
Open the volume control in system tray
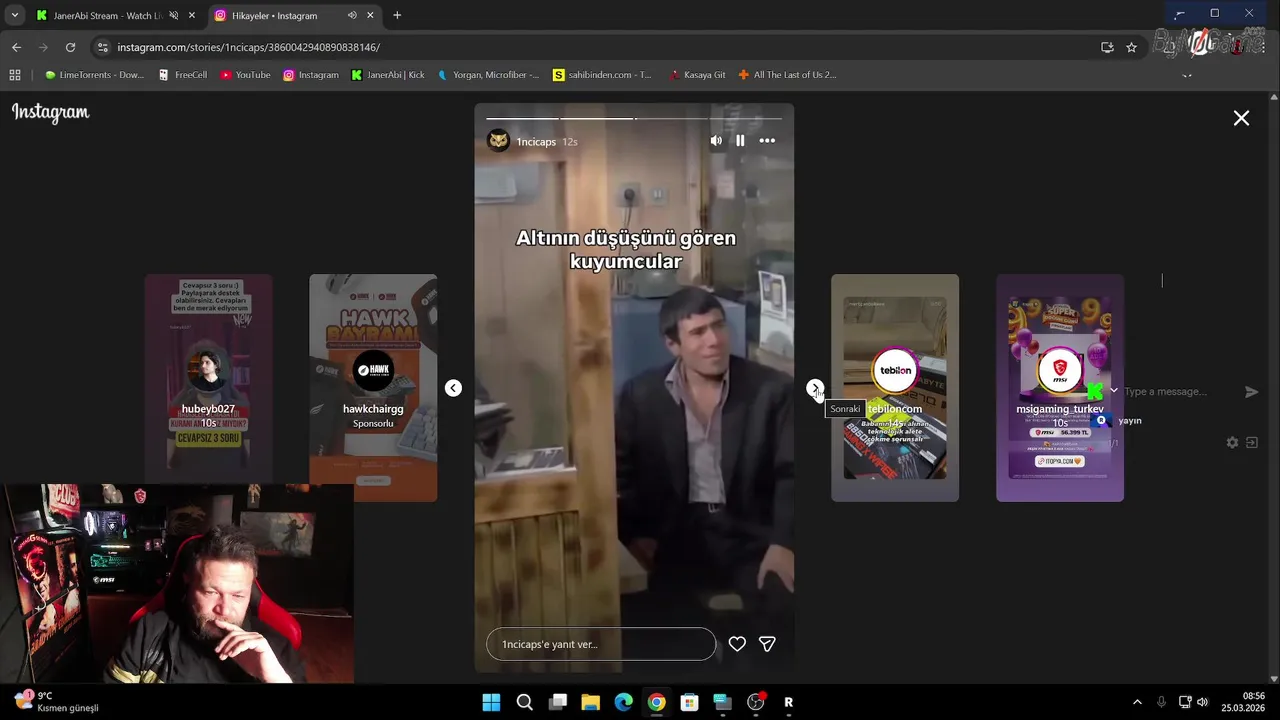1202,702
